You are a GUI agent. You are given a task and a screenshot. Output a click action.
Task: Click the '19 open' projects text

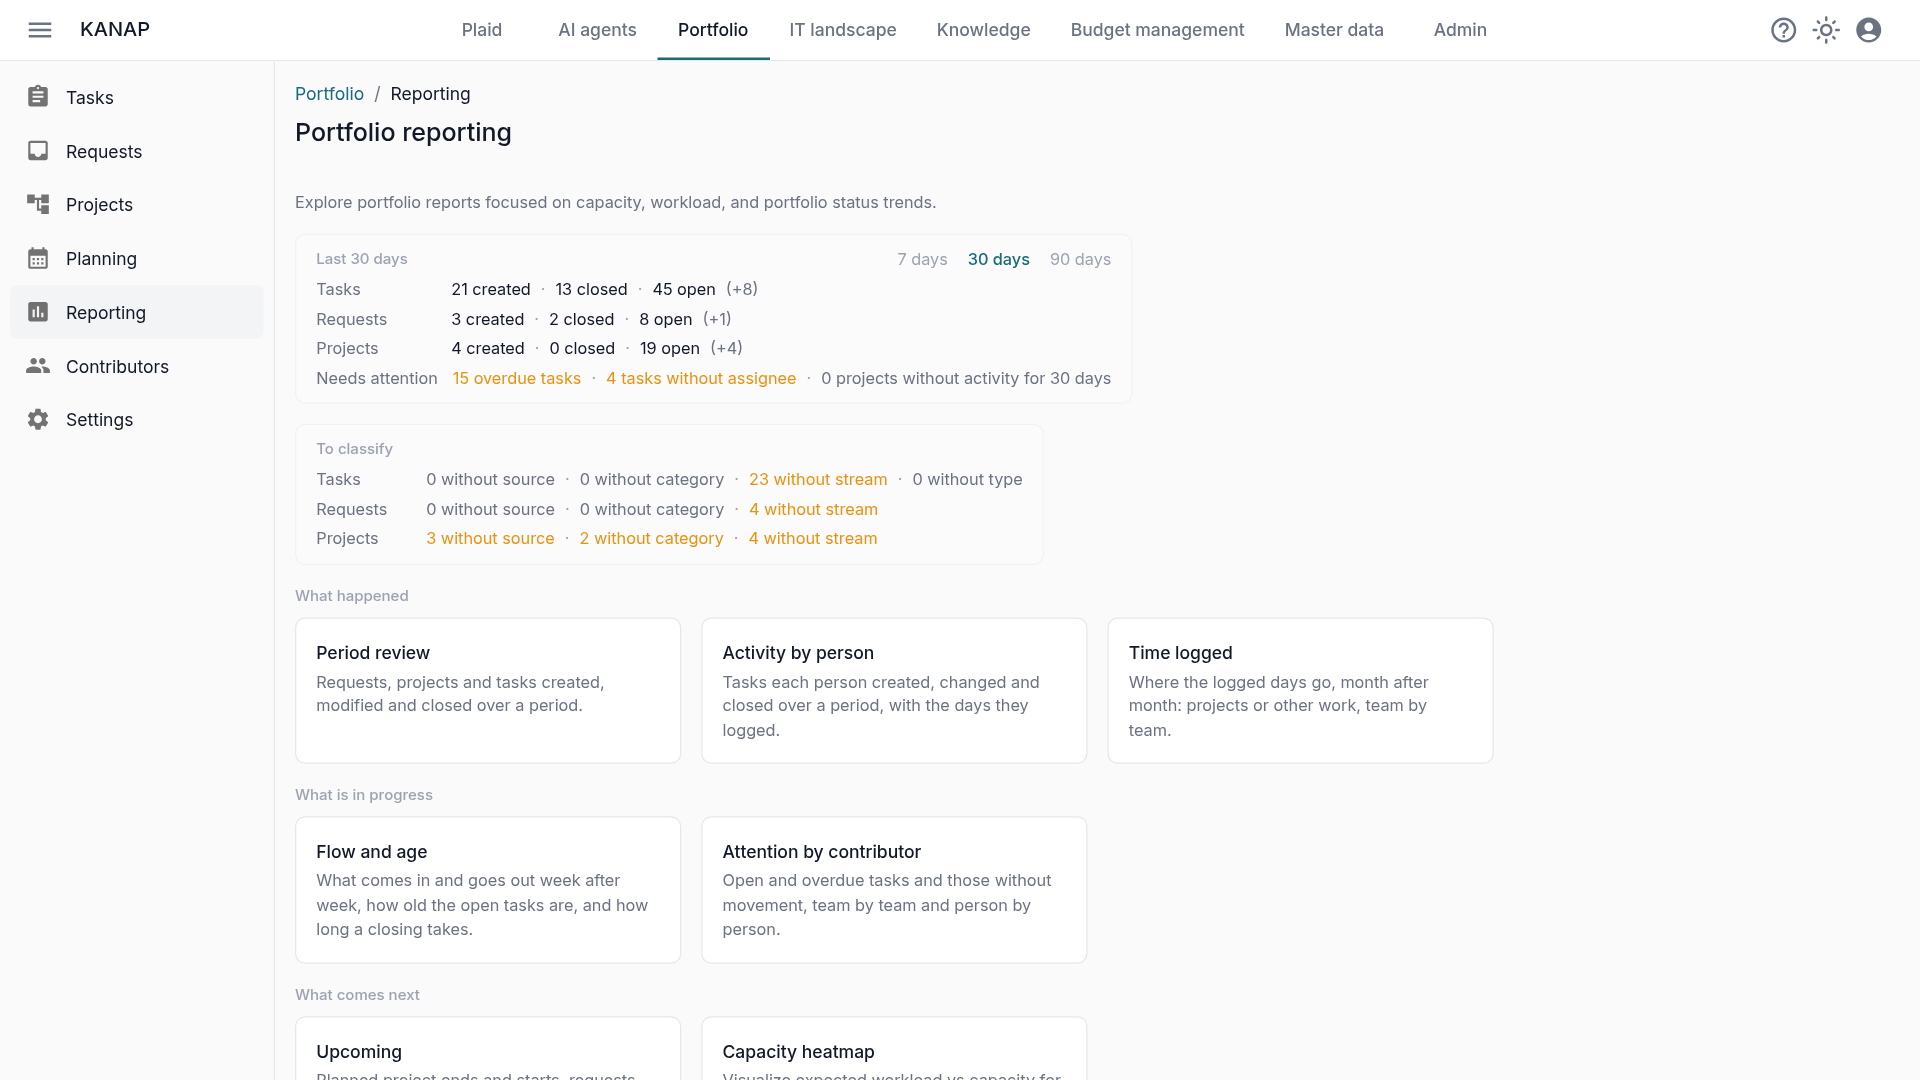(x=670, y=348)
